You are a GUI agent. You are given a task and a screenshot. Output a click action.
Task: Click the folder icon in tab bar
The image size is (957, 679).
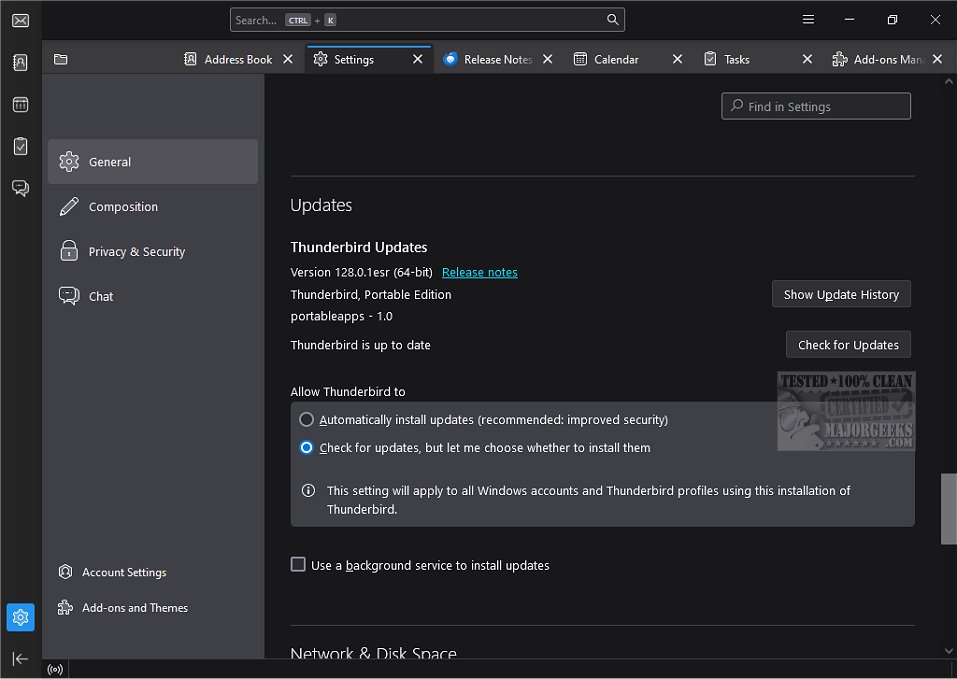click(x=61, y=60)
